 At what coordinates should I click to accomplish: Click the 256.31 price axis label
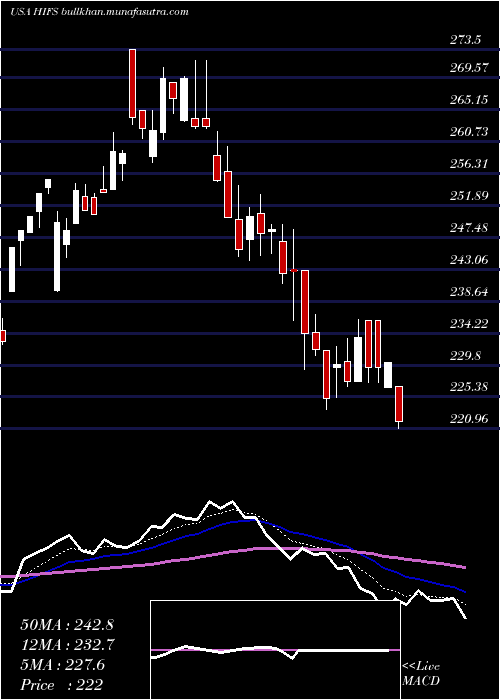(469, 164)
